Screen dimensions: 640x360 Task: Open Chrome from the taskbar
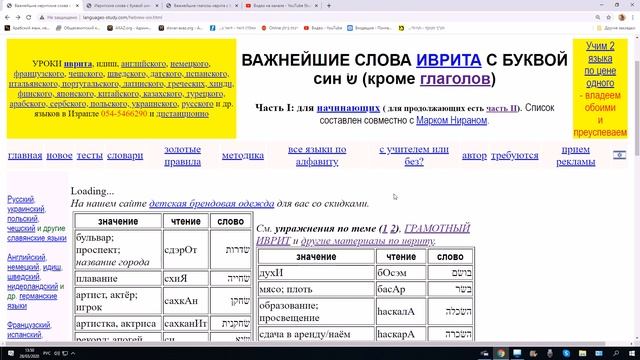point(501,353)
